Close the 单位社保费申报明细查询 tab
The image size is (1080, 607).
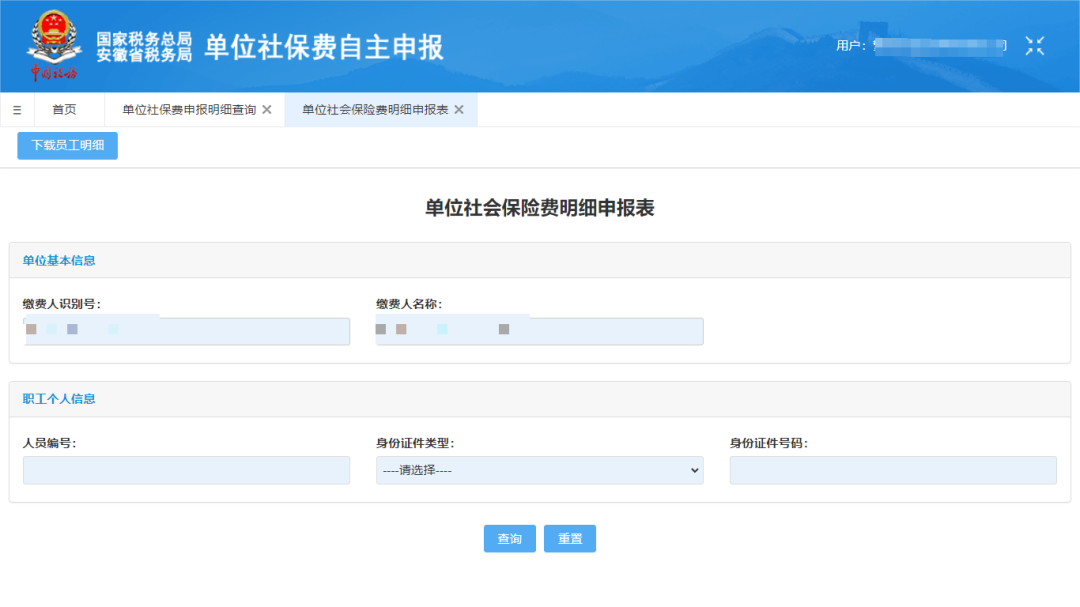(x=267, y=110)
